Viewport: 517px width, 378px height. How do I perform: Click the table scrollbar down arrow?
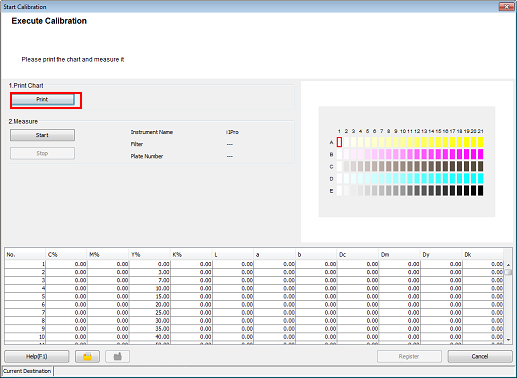click(508, 340)
